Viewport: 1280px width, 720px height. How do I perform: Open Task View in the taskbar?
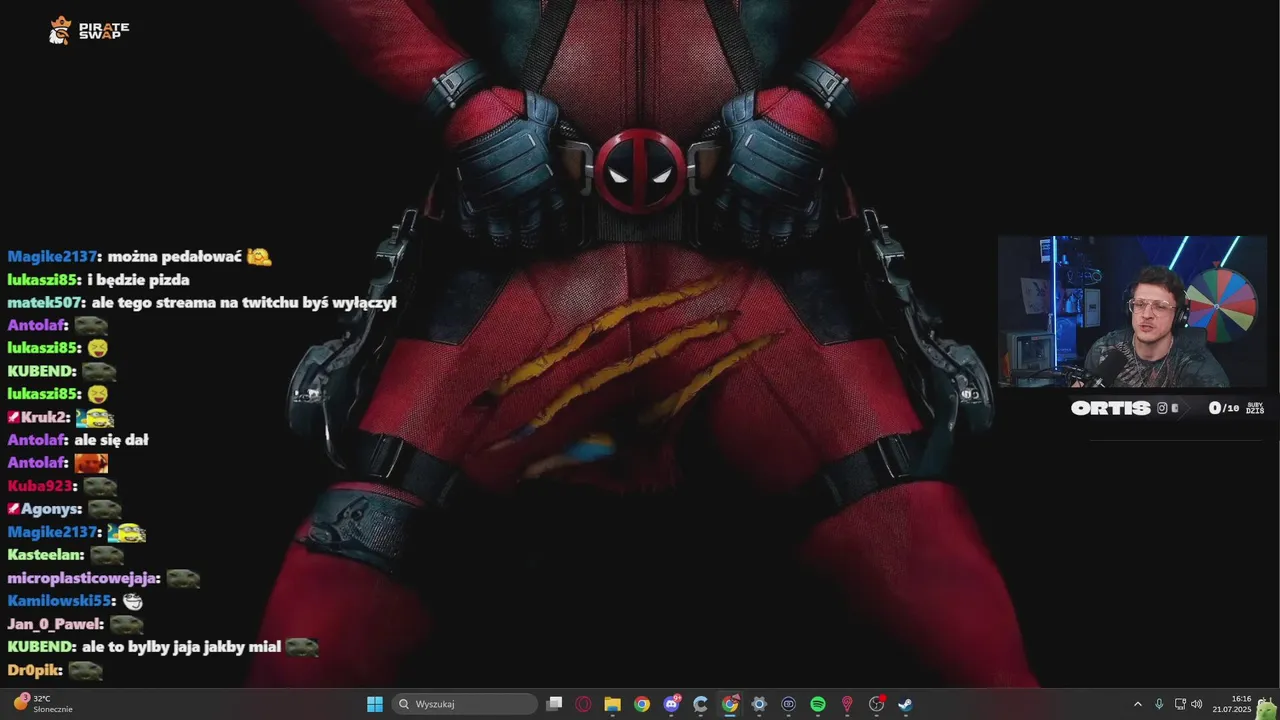tap(554, 704)
